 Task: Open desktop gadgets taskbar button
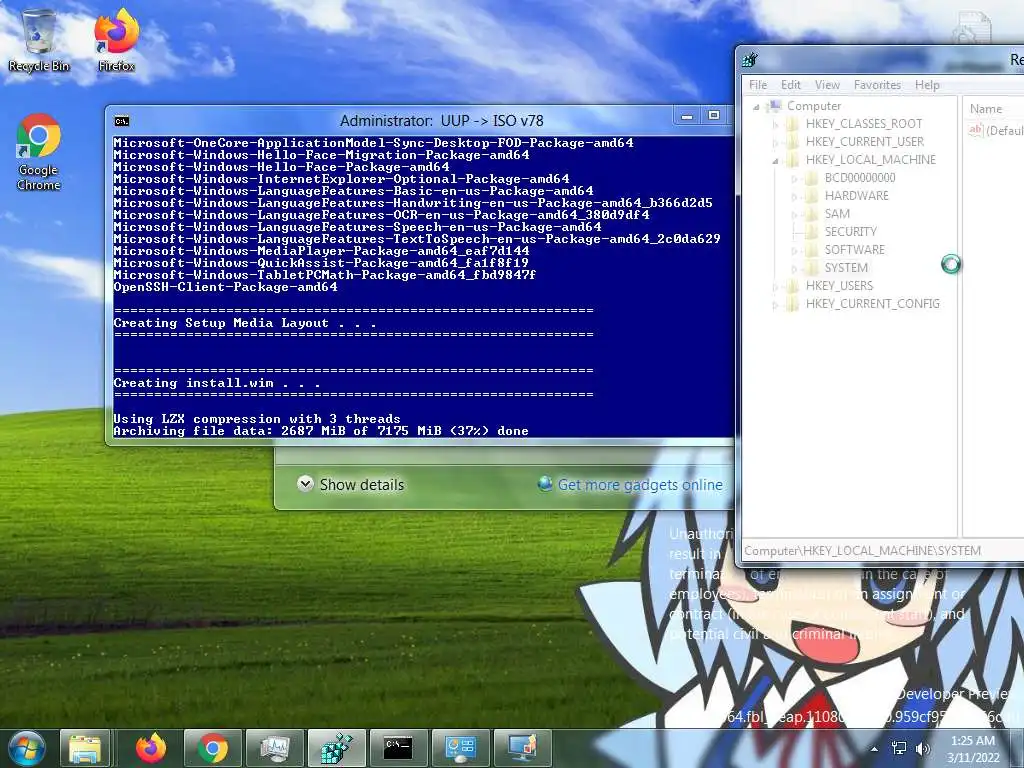pyautogui.click(x=522, y=748)
